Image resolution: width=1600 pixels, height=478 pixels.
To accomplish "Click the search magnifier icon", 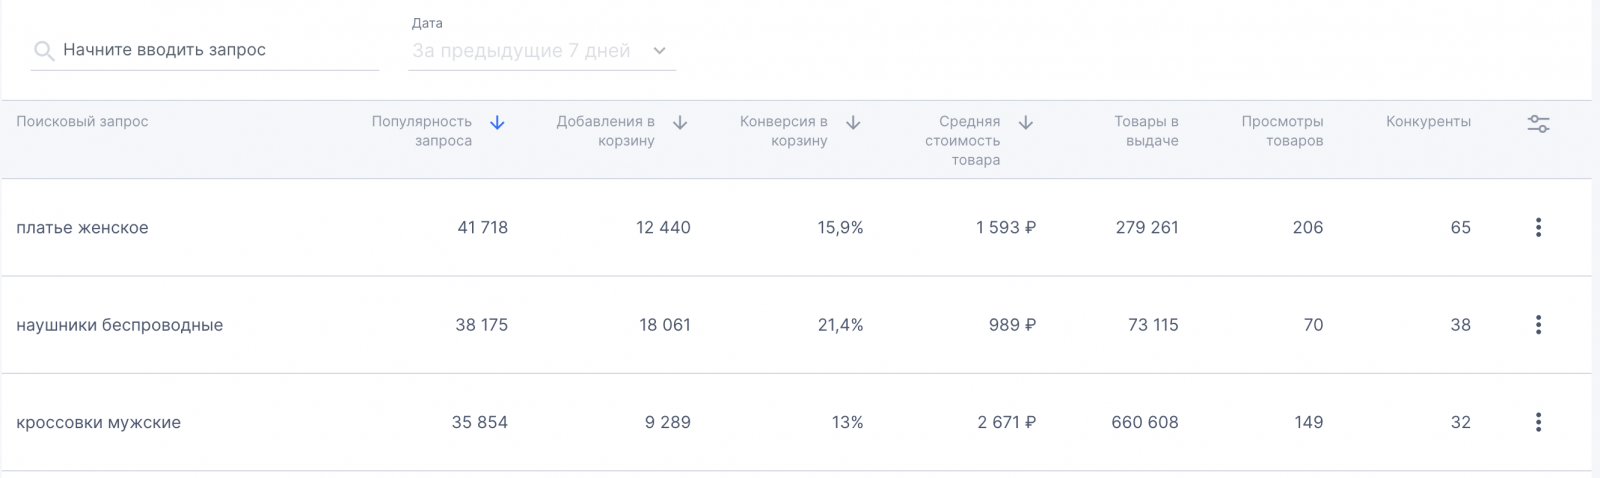I will pos(43,51).
